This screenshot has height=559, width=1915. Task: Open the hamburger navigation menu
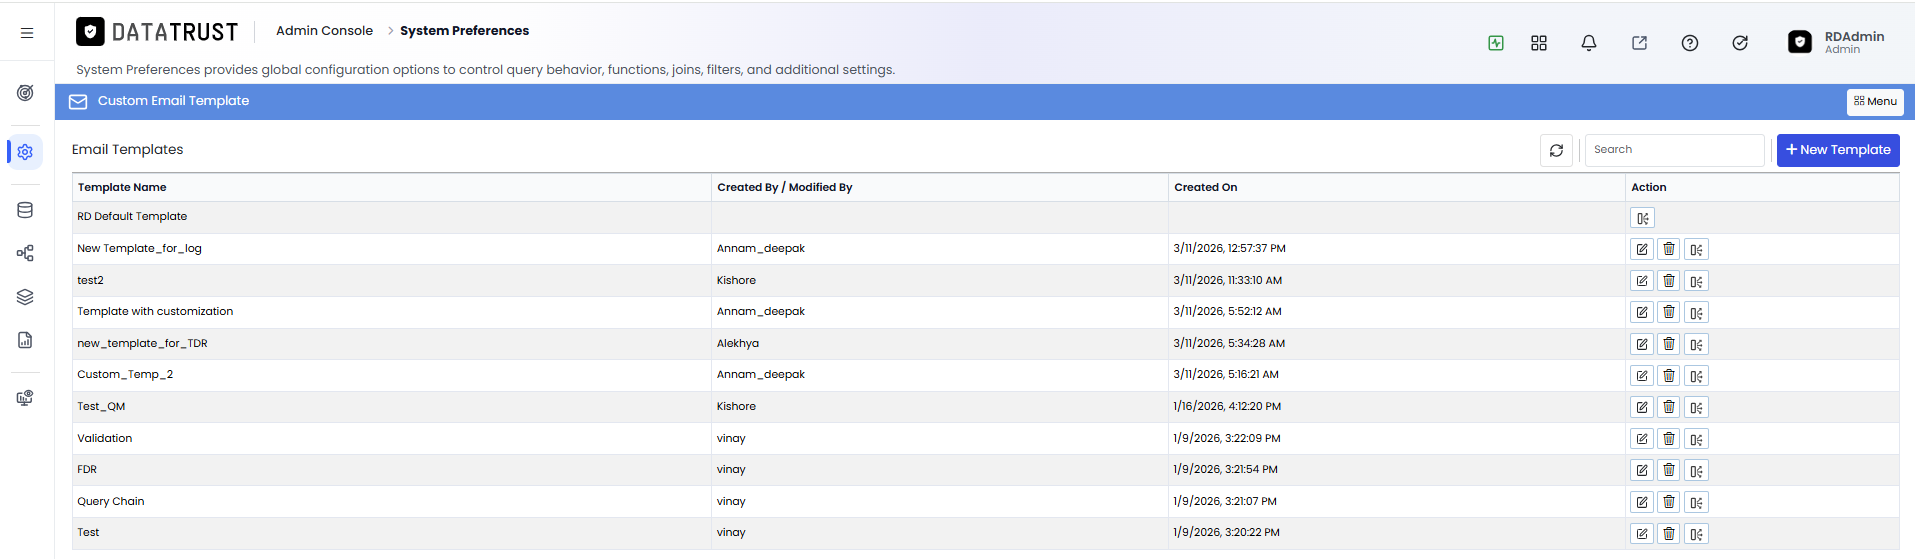(27, 33)
